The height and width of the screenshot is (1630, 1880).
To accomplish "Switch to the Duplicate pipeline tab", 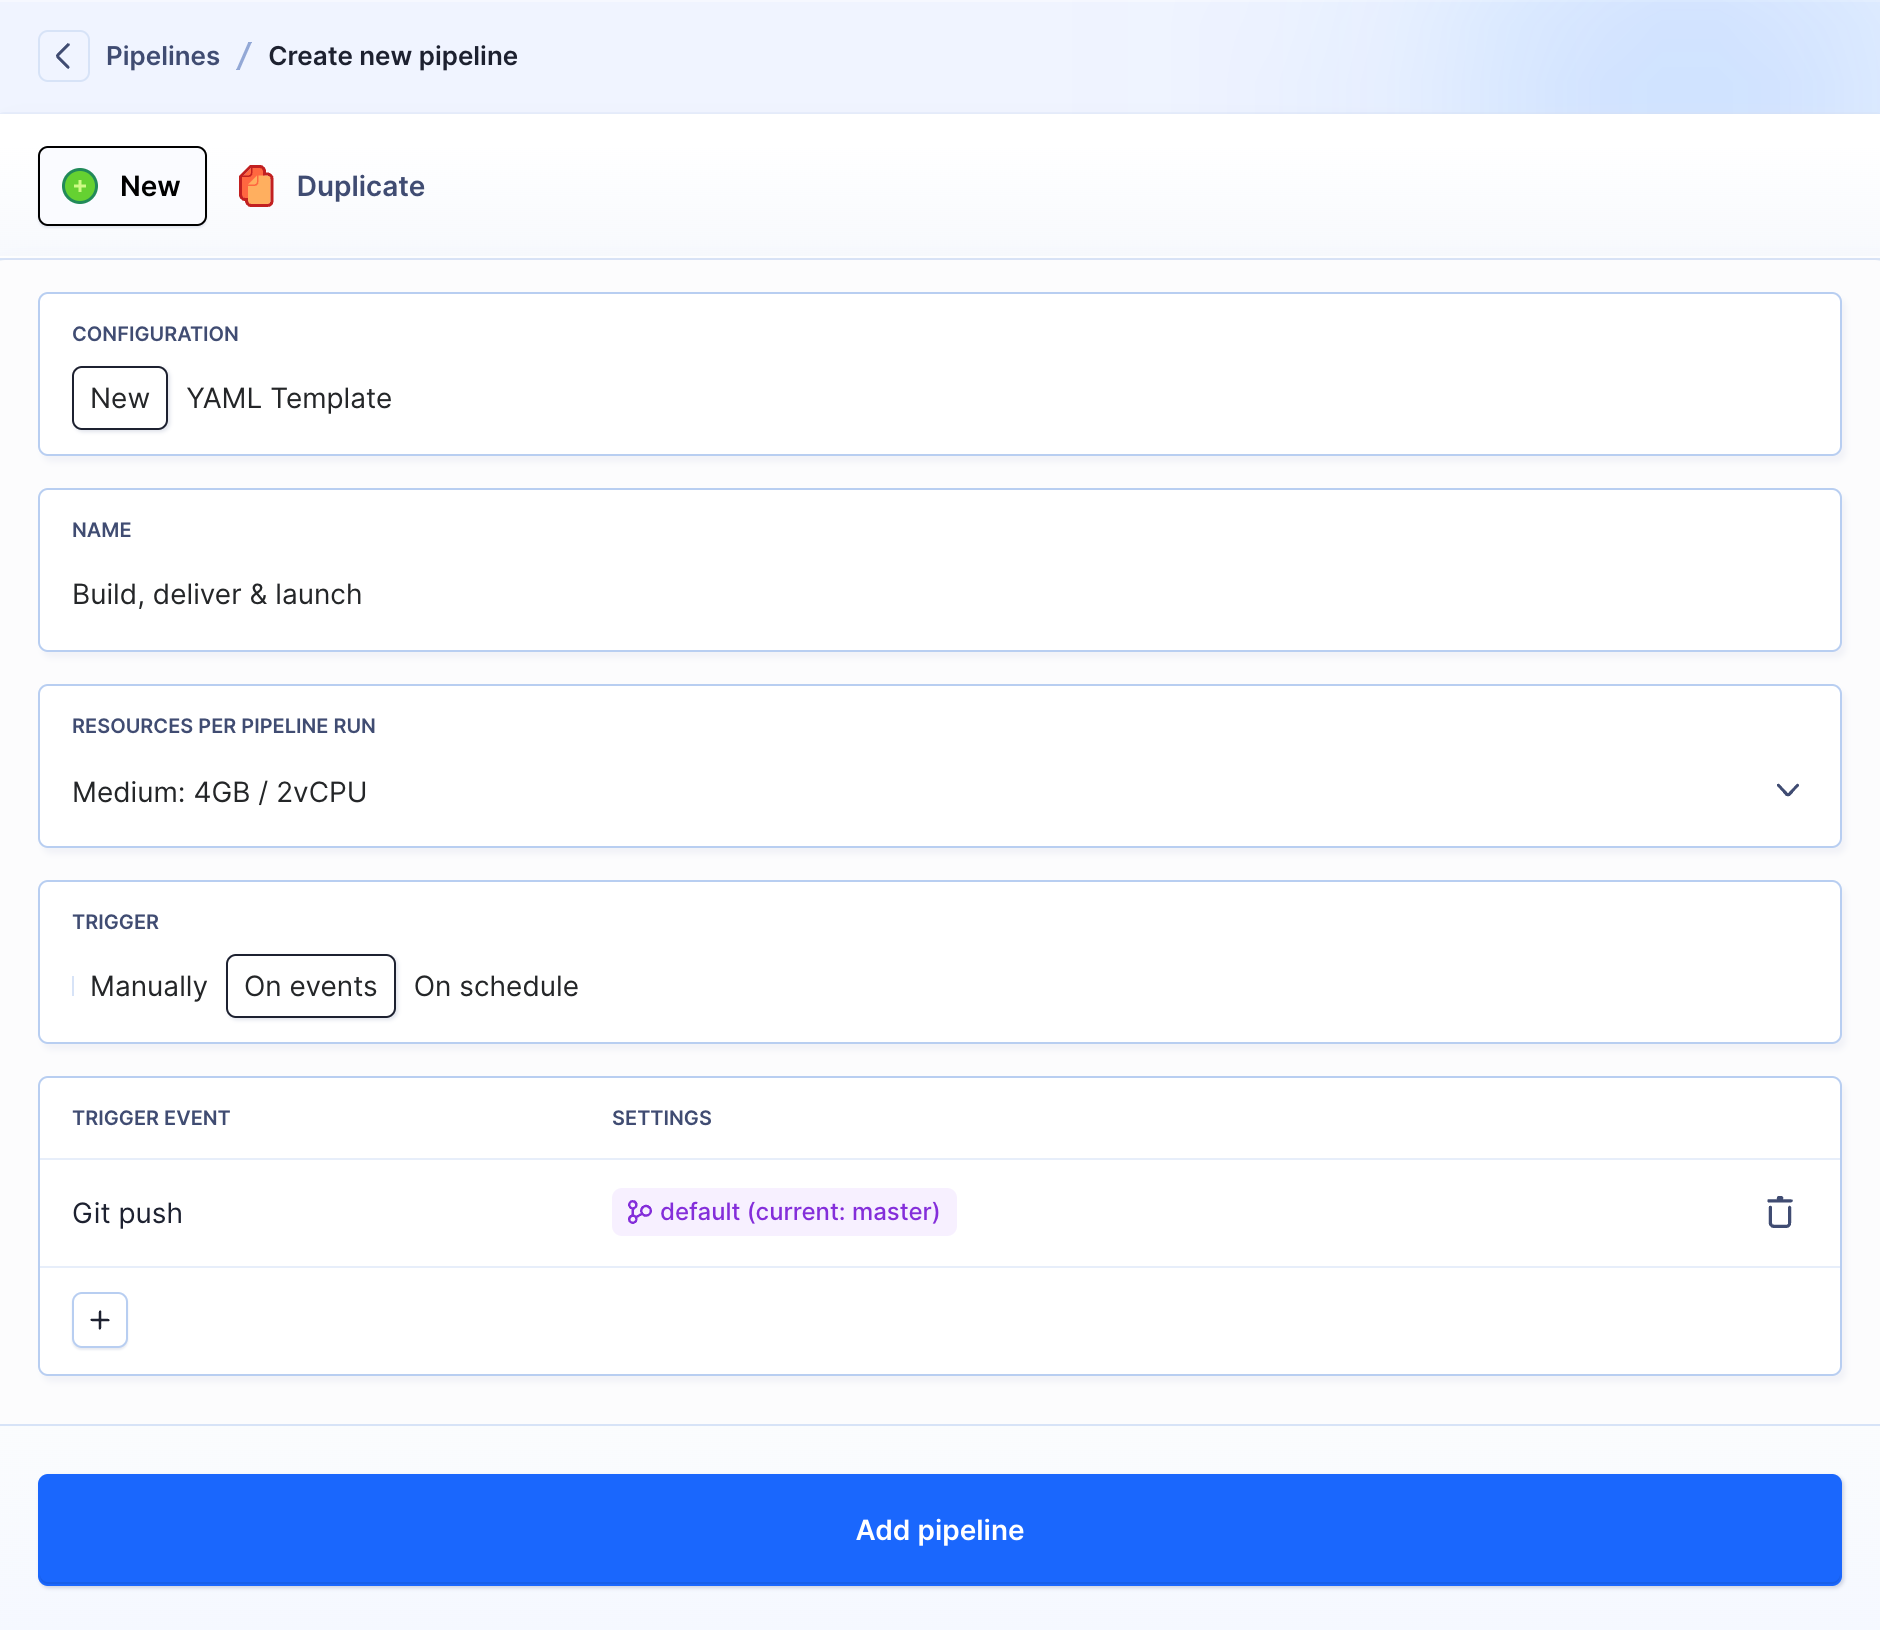I will pos(332,186).
